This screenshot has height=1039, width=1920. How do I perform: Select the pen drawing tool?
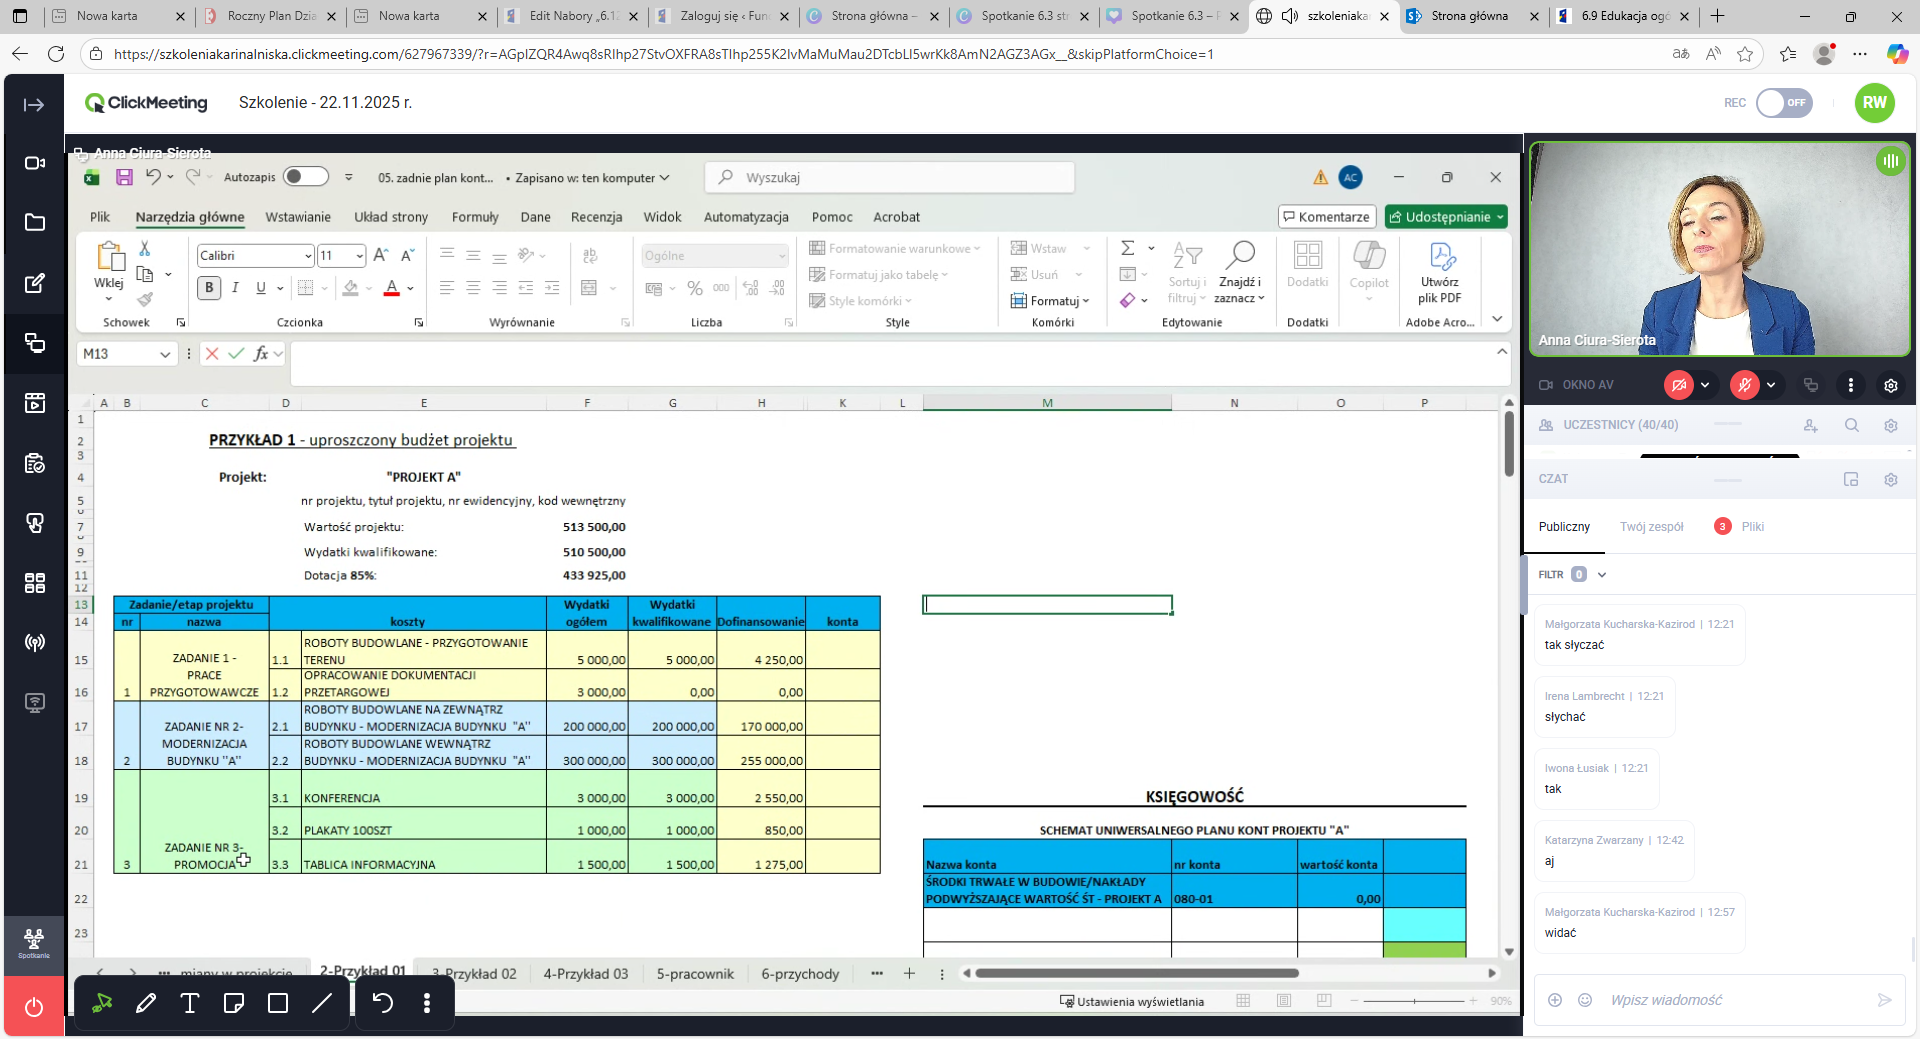tap(146, 1003)
